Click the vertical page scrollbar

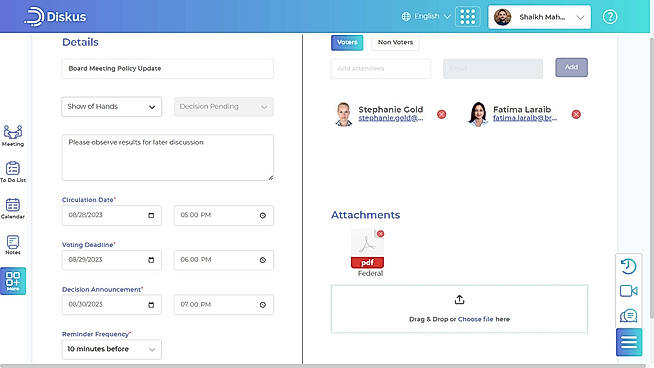point(651,179)
